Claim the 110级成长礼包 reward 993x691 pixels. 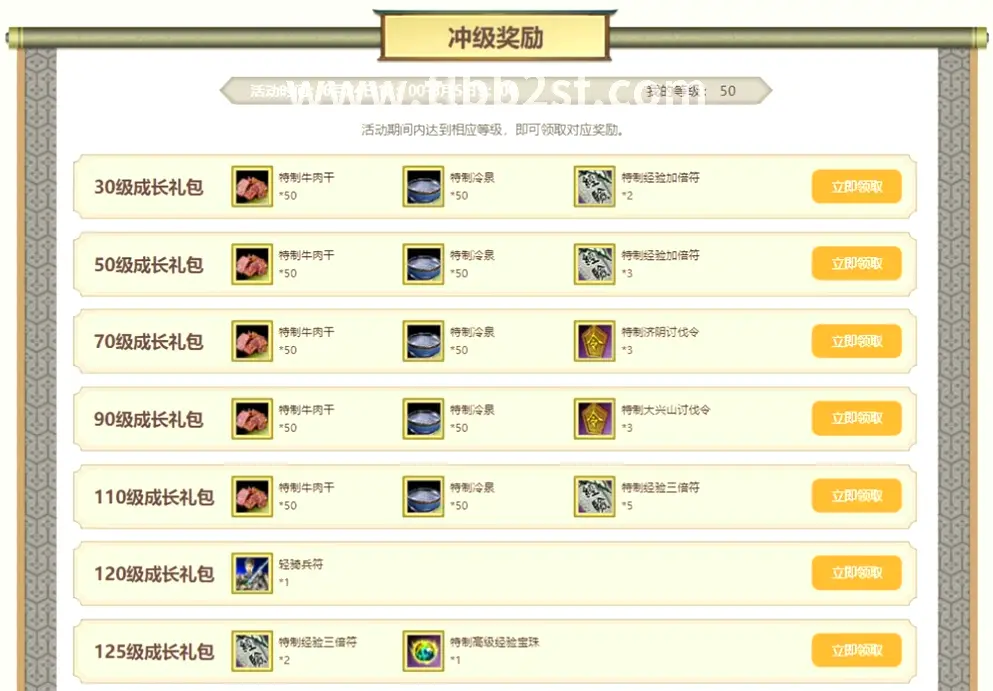coord(856,496)
